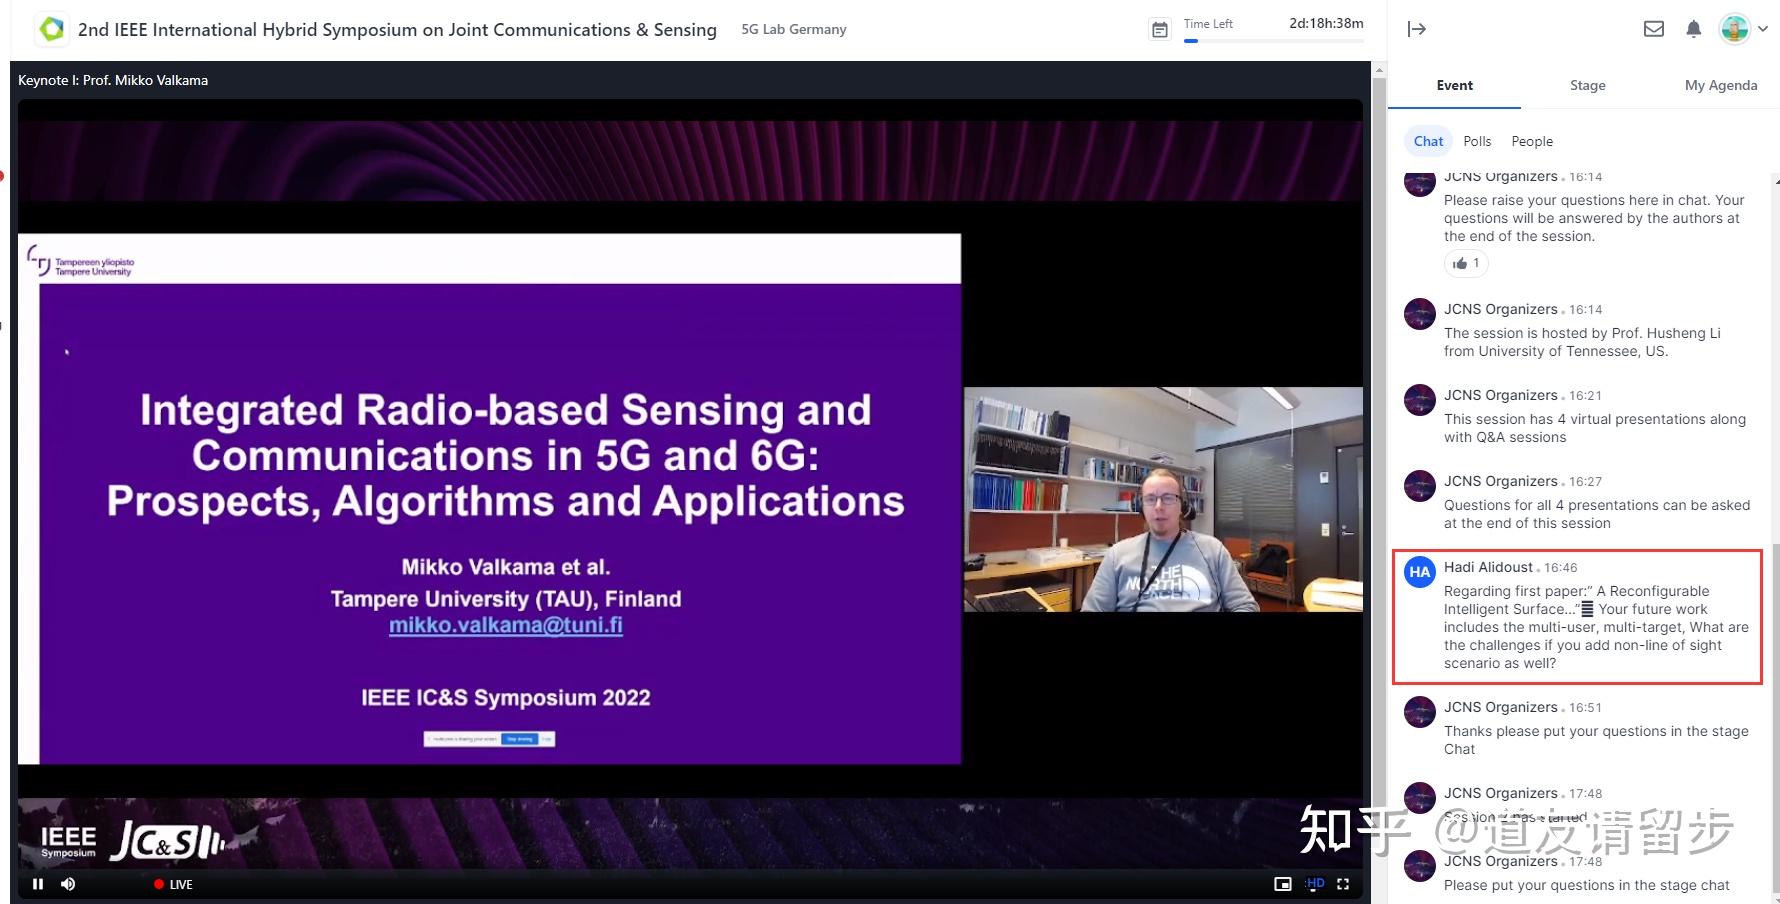Click the LIVE indicator button
Viewport: 1780px width, 904px height.
[x=174, y=884]
